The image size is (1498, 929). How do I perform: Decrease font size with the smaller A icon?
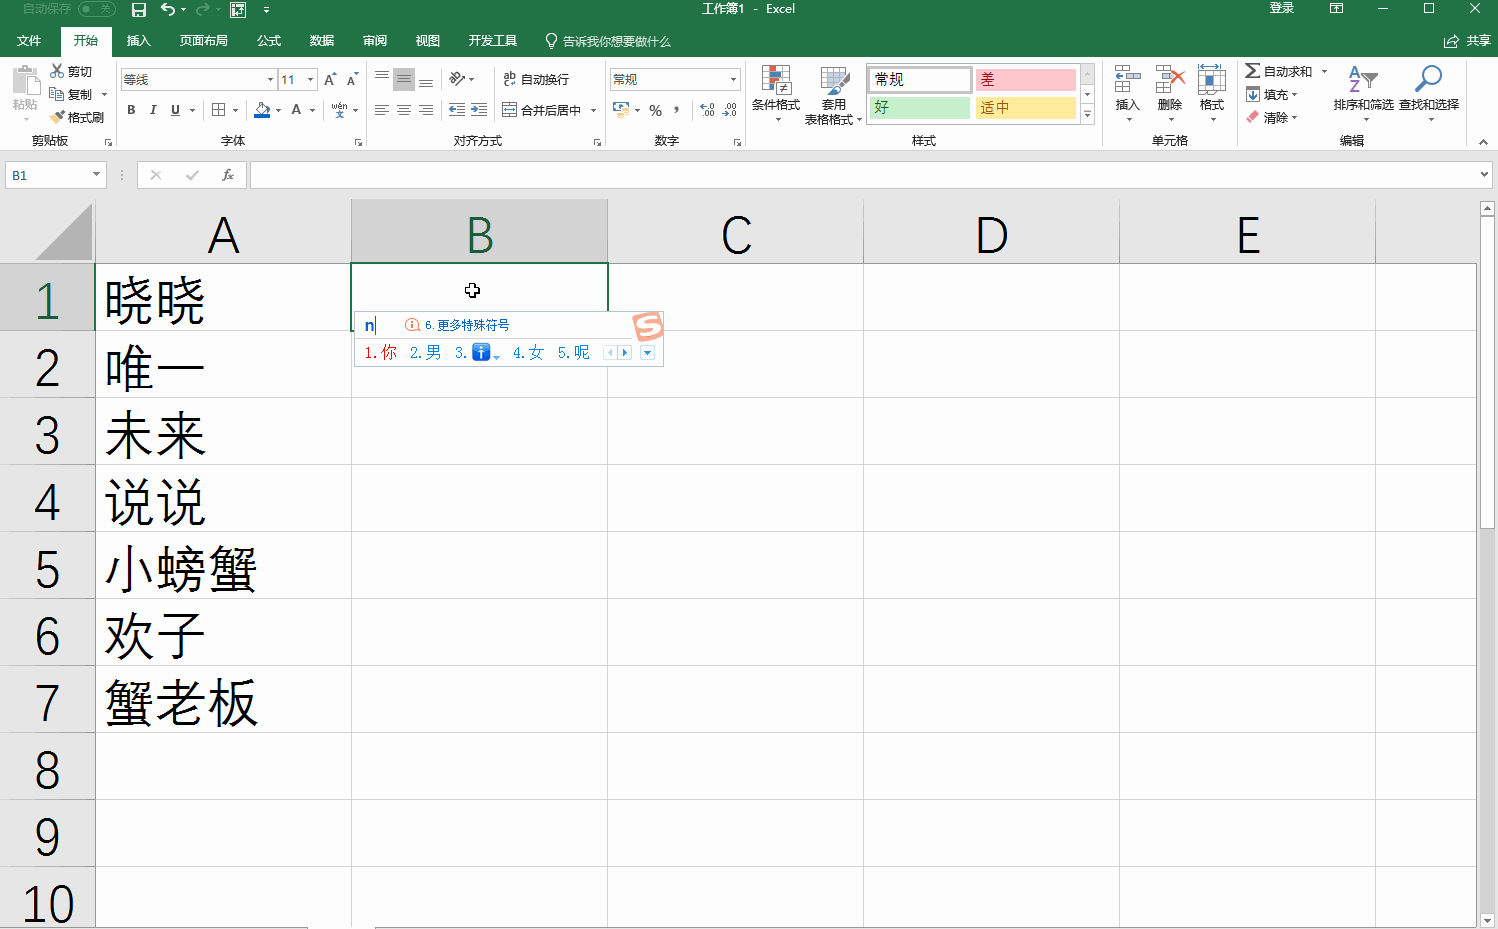[x=352, y=79]
